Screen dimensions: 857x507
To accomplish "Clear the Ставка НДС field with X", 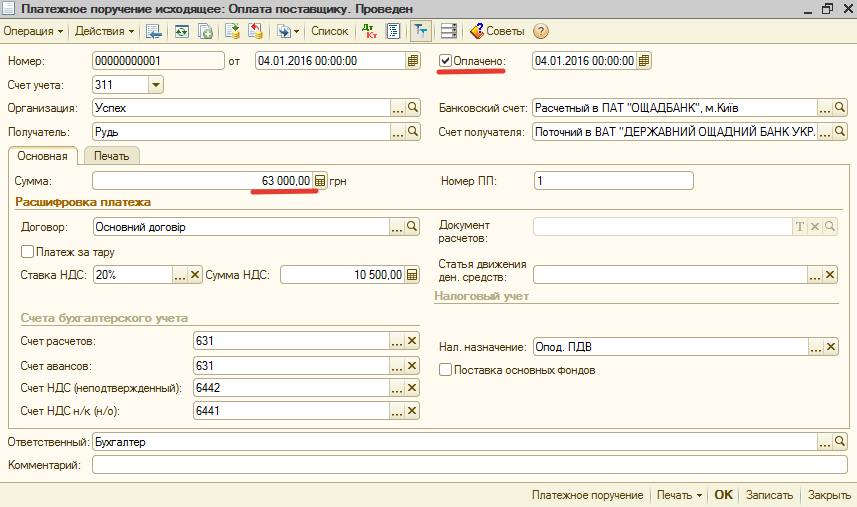I will [195, 275].
